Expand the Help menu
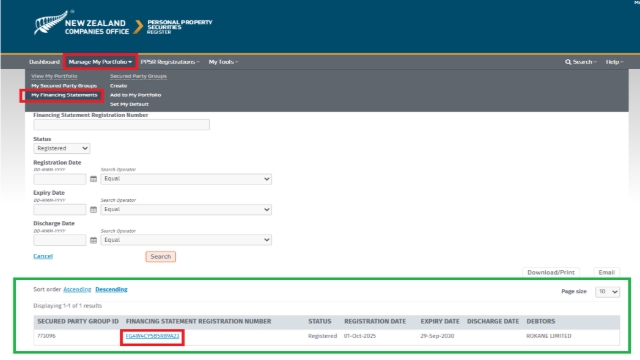 click(614, 62)
